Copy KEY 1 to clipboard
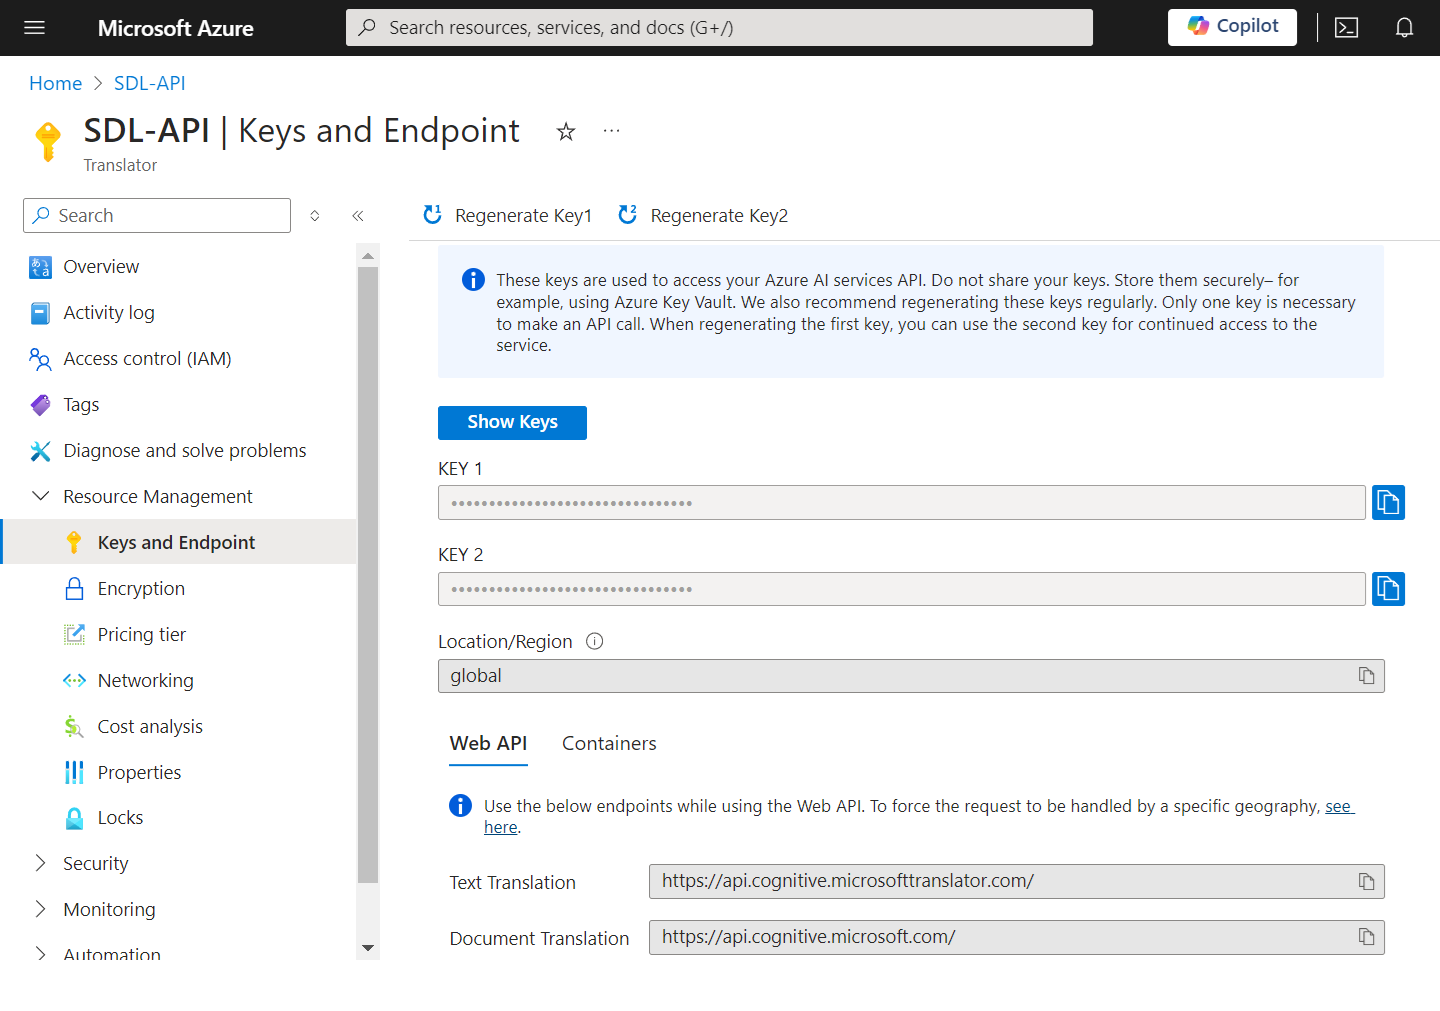The height and width of the screenshot is (1011, 1440). 1388,502
